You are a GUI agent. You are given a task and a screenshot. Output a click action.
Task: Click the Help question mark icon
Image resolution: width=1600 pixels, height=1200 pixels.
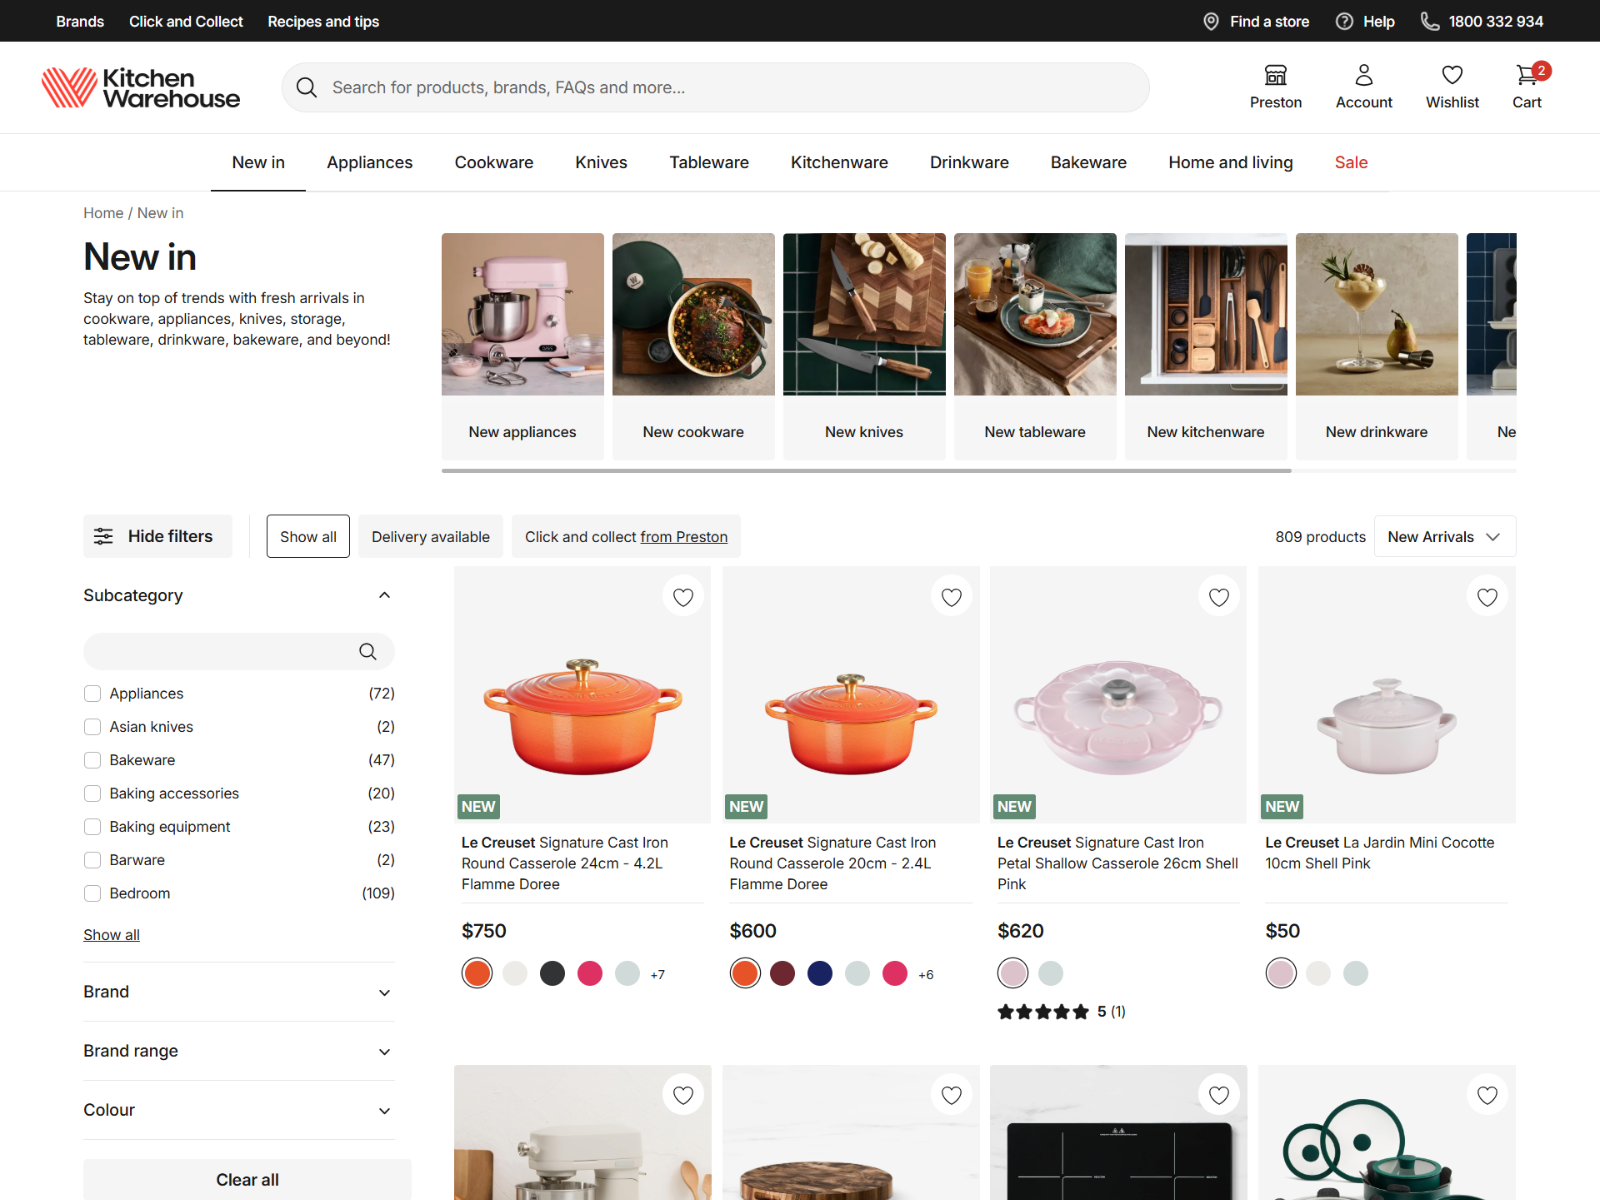coord(1345,21)
